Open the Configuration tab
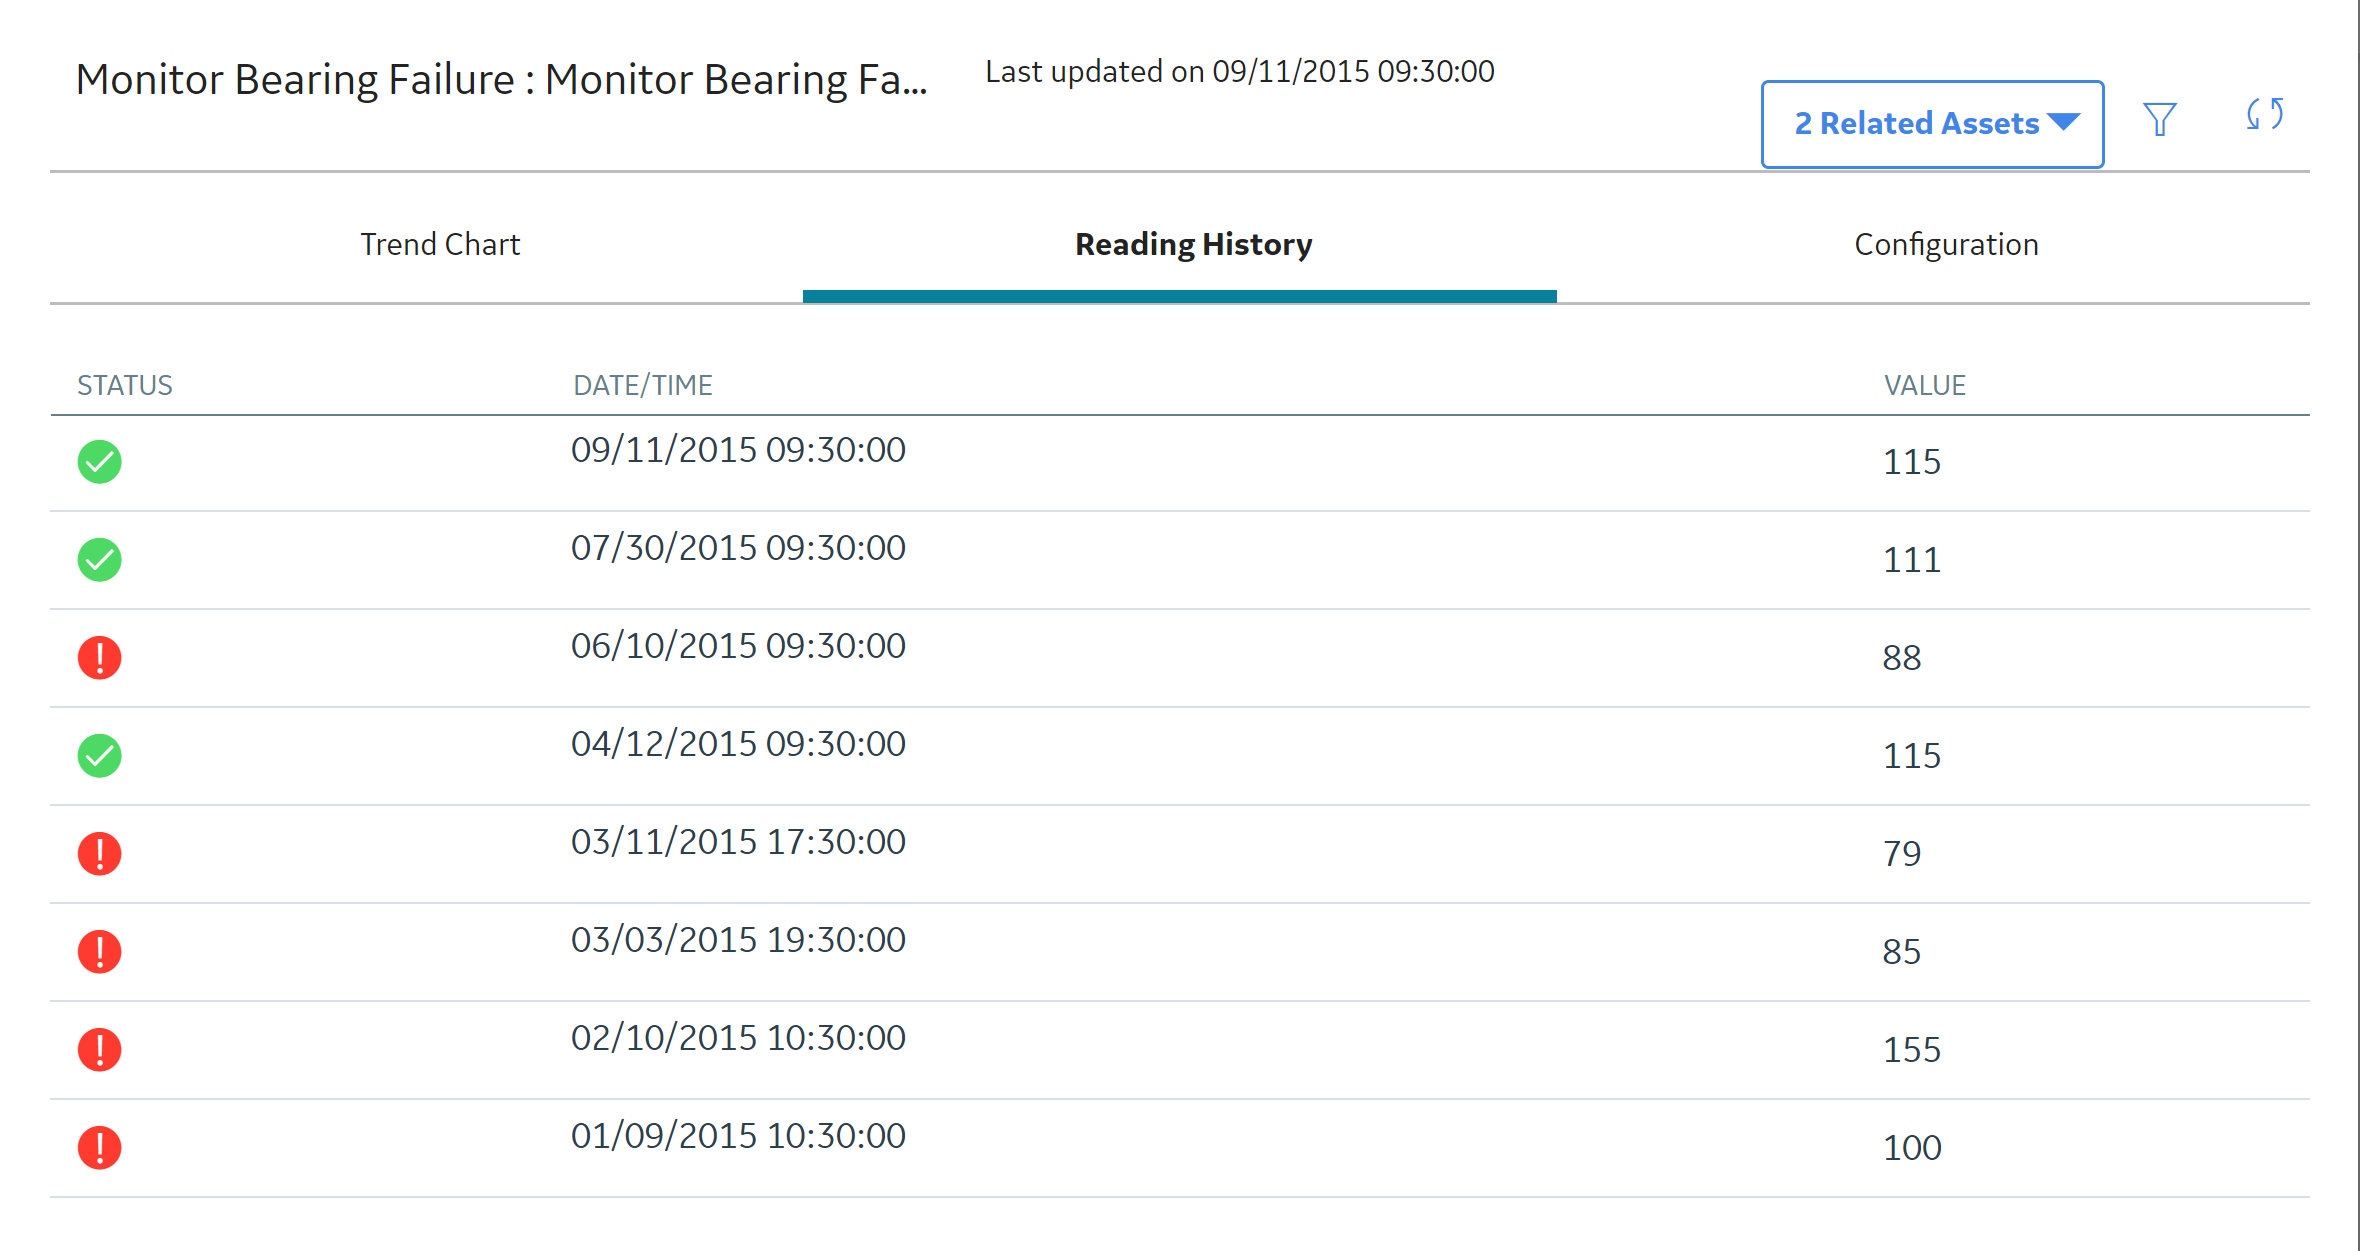 (x=1946, y=244)
